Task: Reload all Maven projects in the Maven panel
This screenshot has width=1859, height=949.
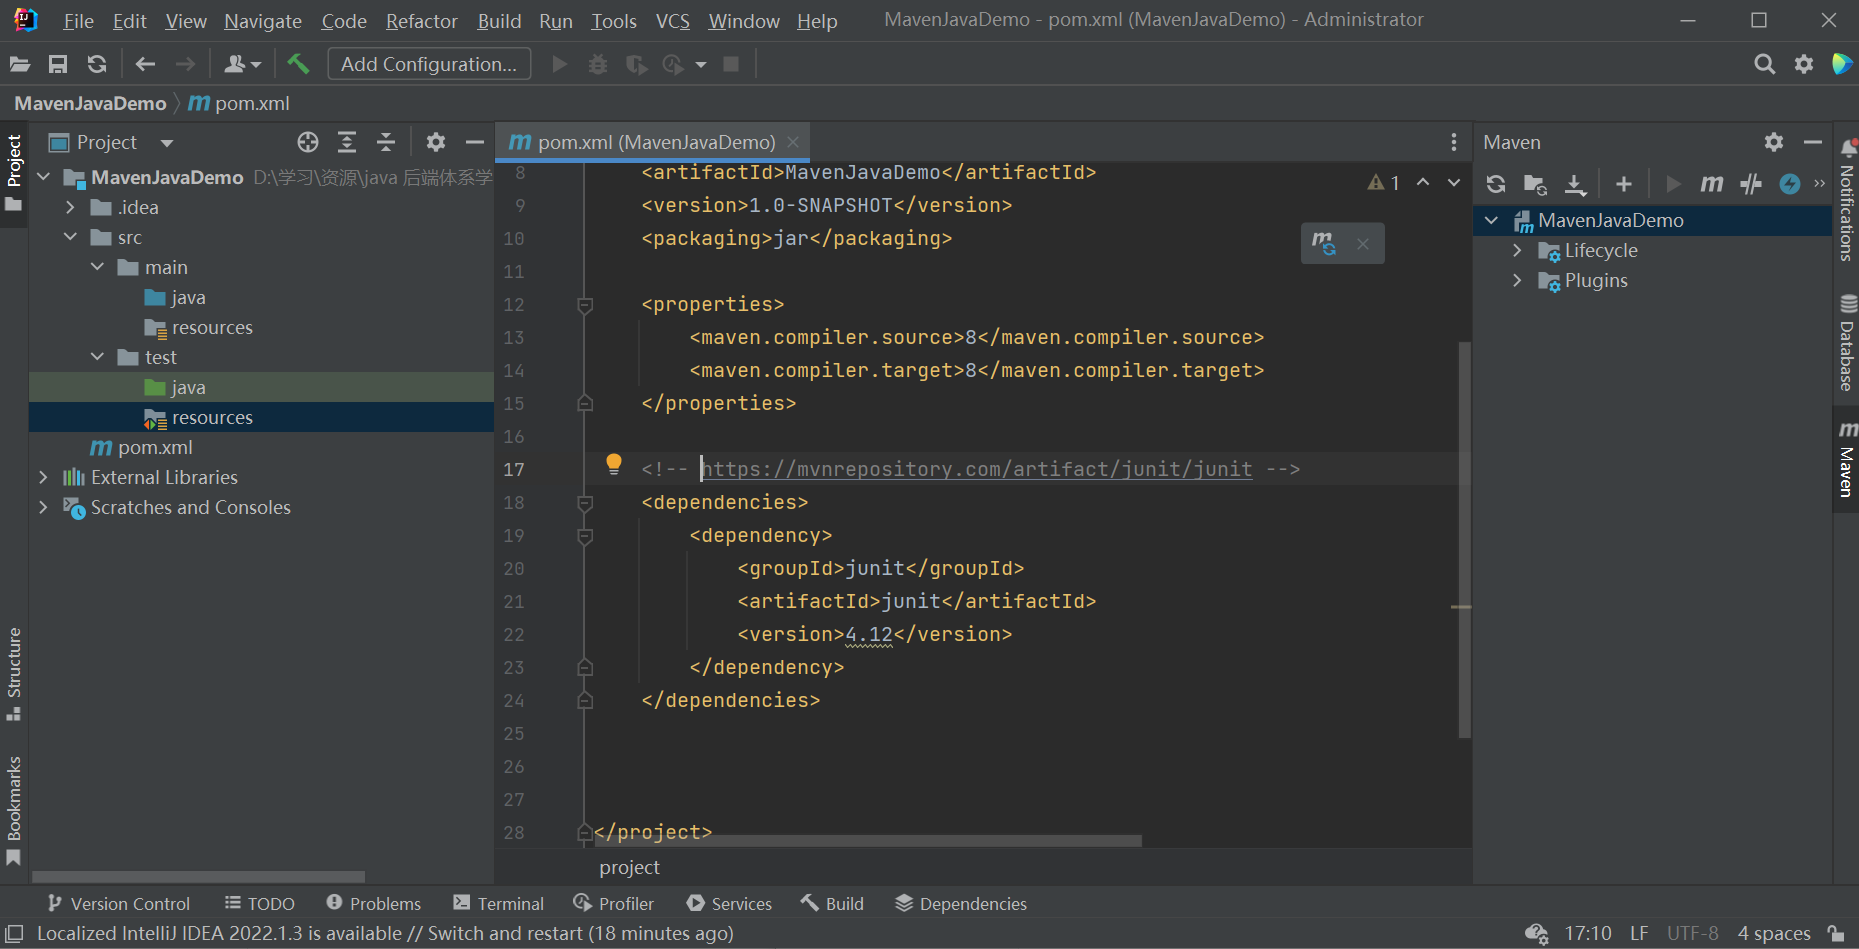Action: coord(1496,184)
